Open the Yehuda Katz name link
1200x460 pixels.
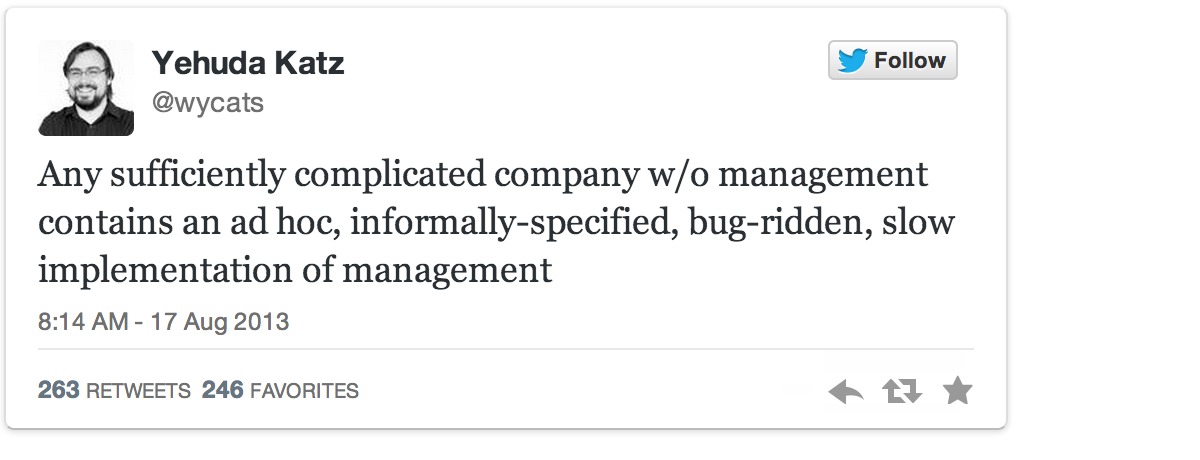(x=248, y=64)
